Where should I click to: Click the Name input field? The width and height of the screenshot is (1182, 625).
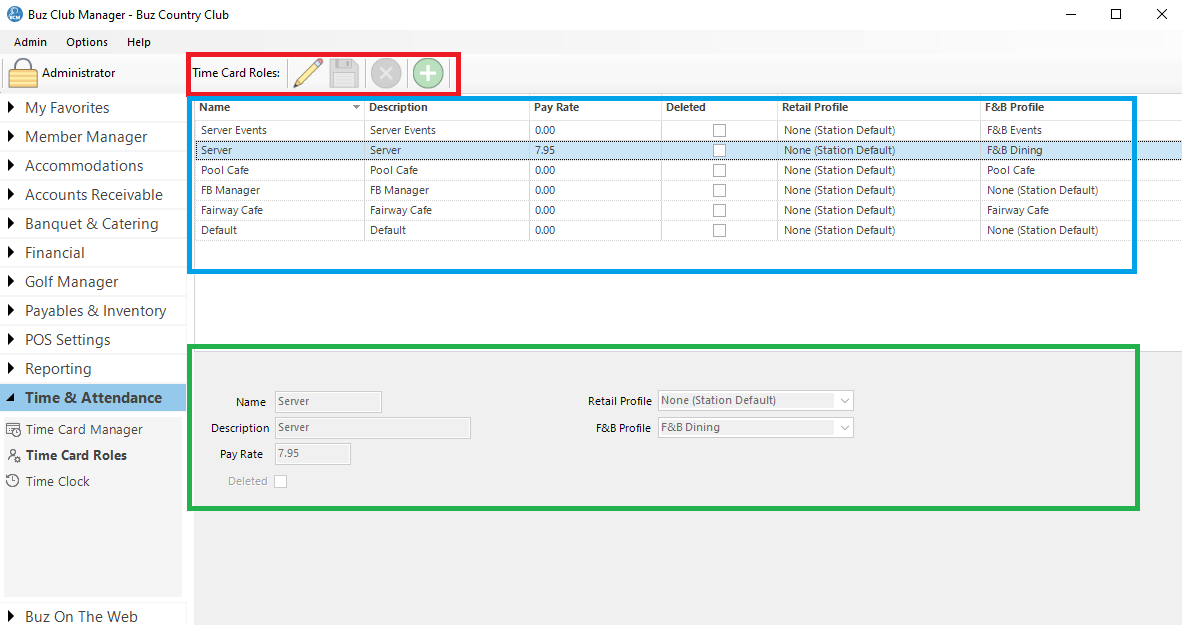(x=328, y=402)
